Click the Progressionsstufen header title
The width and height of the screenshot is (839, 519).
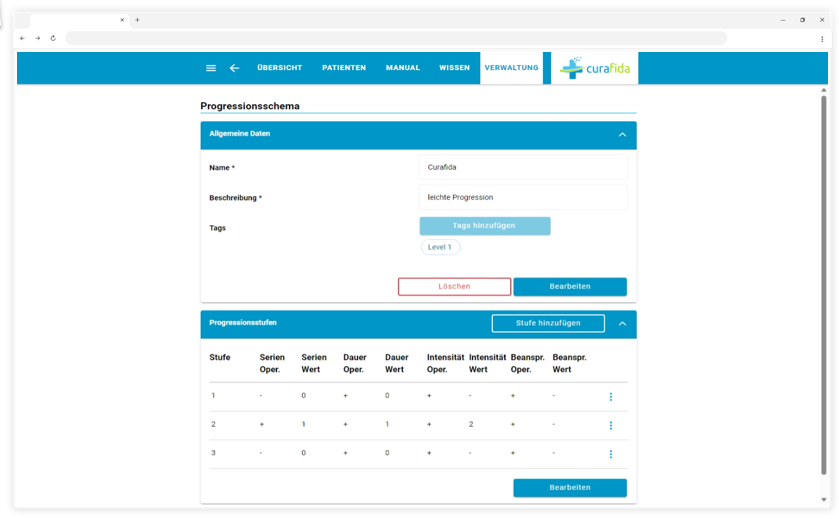click(243, 323)
